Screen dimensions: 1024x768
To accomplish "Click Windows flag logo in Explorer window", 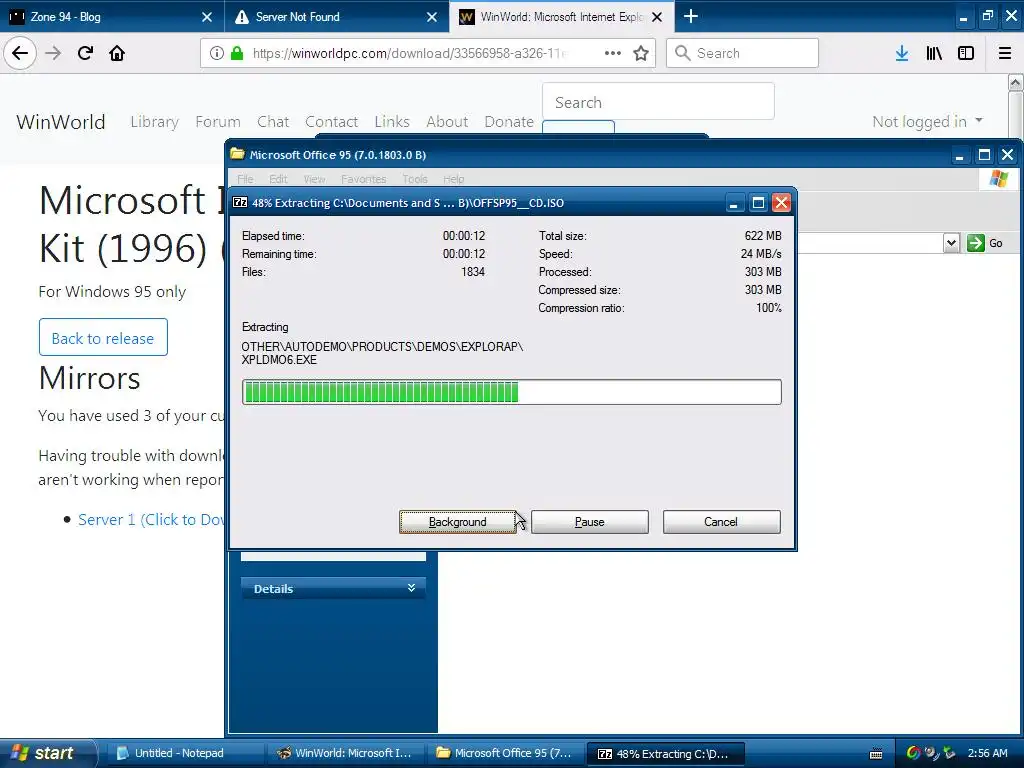I will click(999, 178).
